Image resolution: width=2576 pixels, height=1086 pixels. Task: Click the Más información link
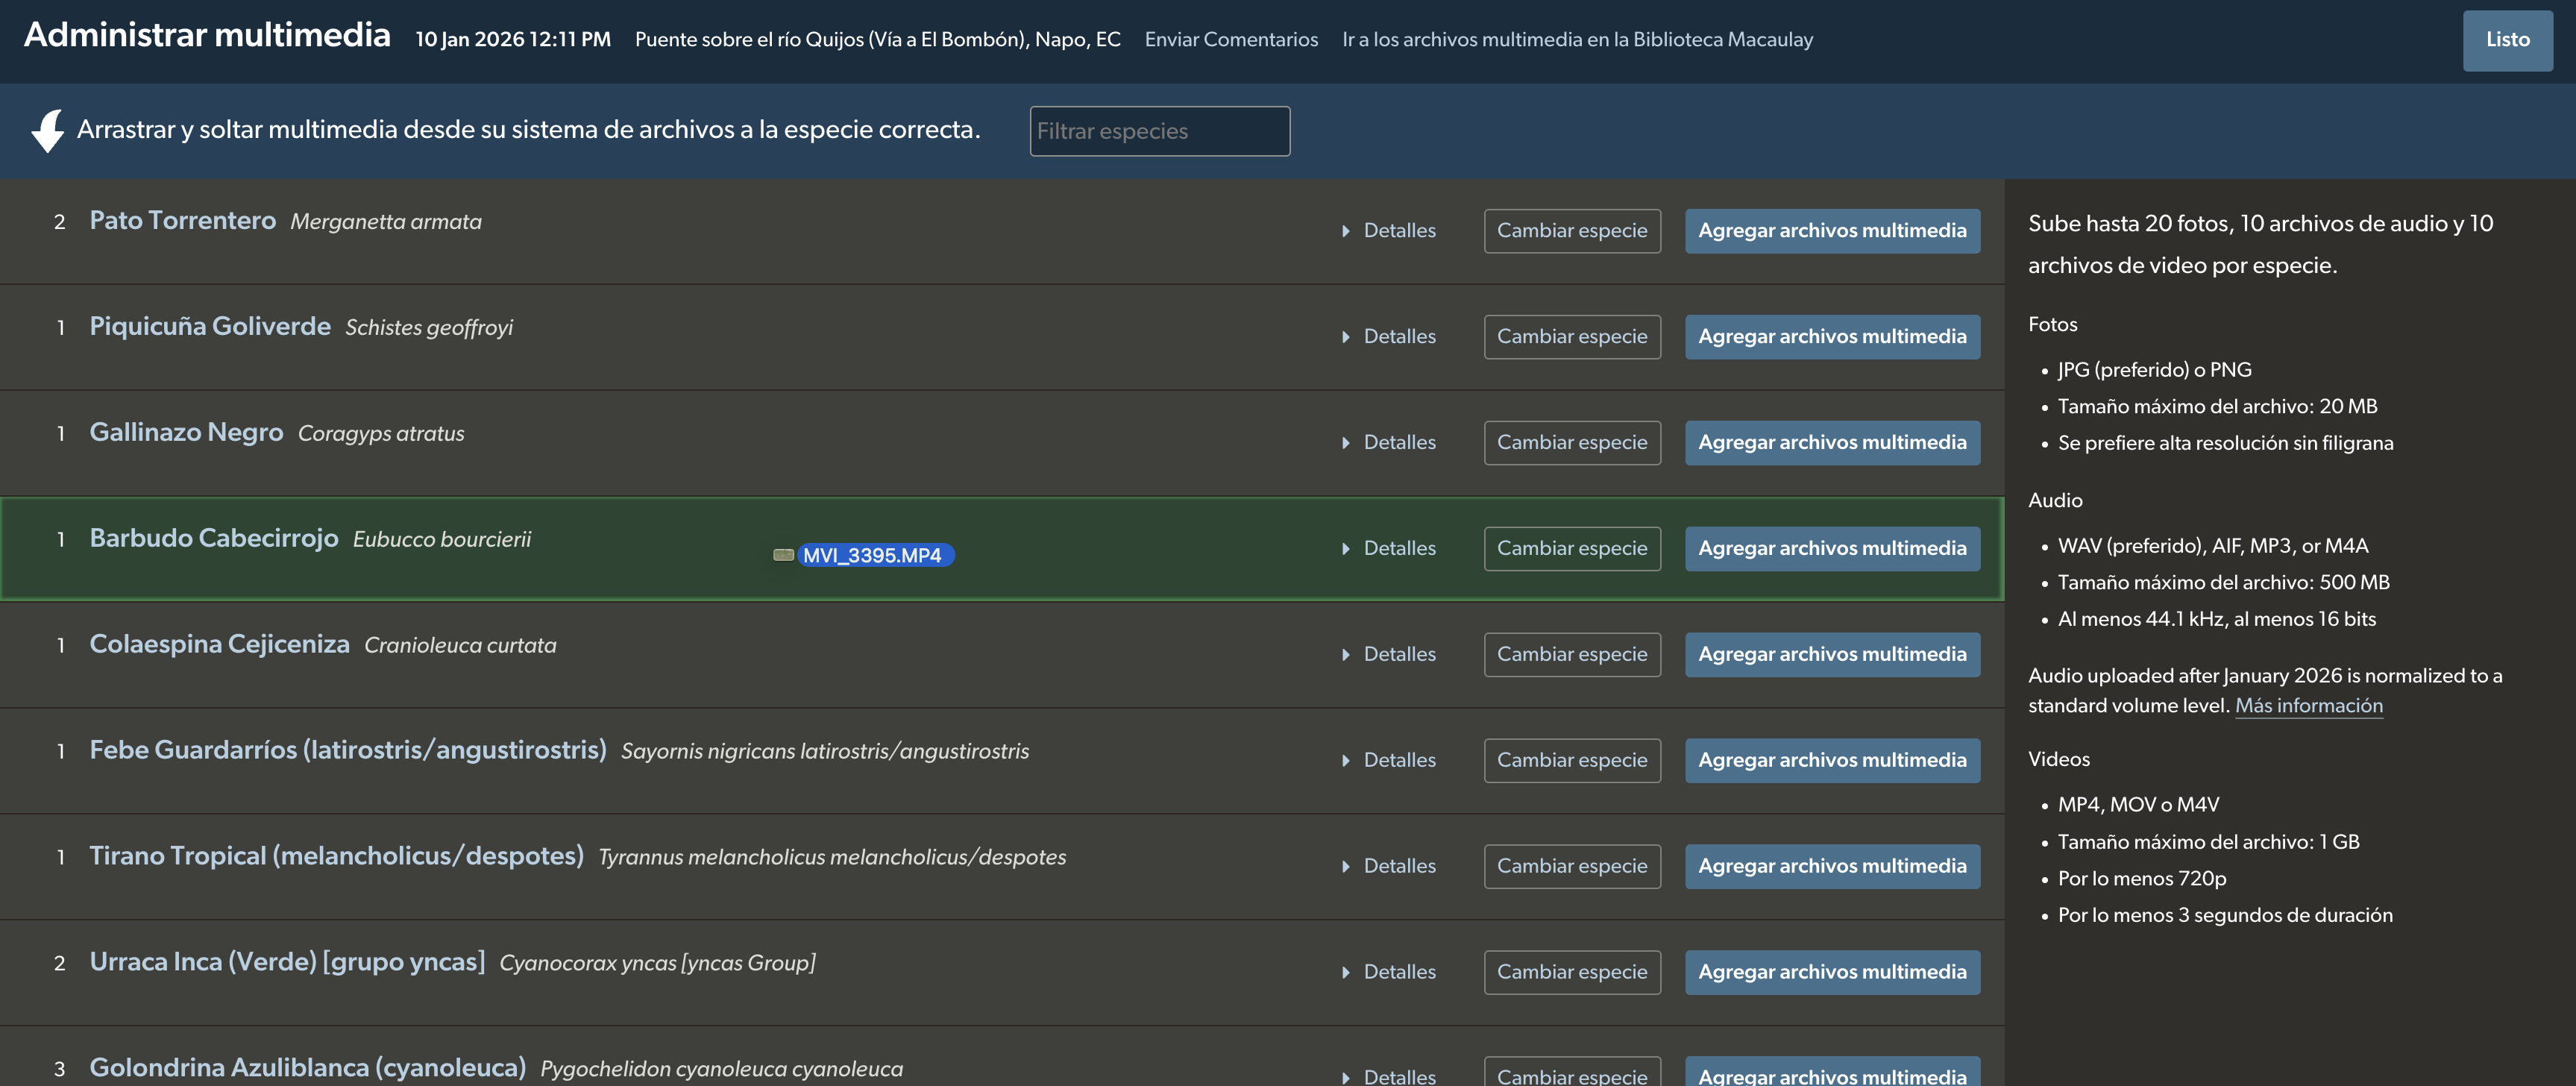coord(2308,706)
